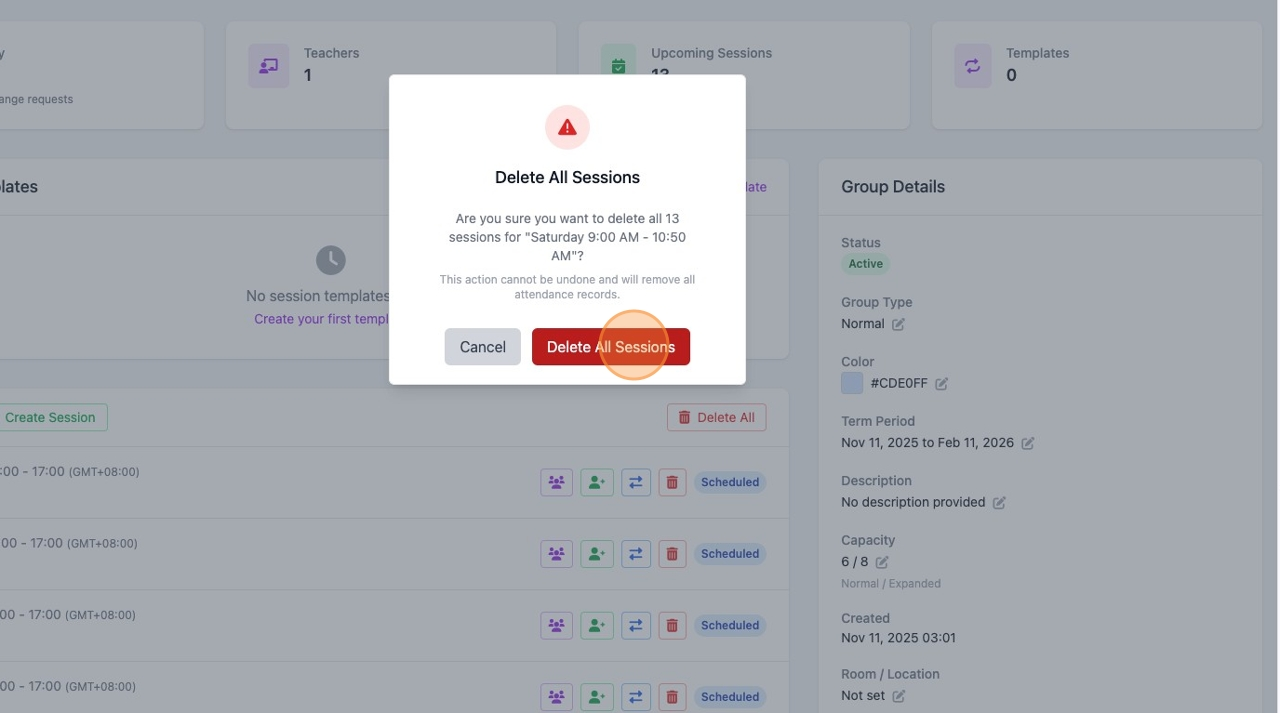Viewport: 1280px width, 713px height.
Task: Edit the Description pencil icon
Action: click(x=999, y=503)
